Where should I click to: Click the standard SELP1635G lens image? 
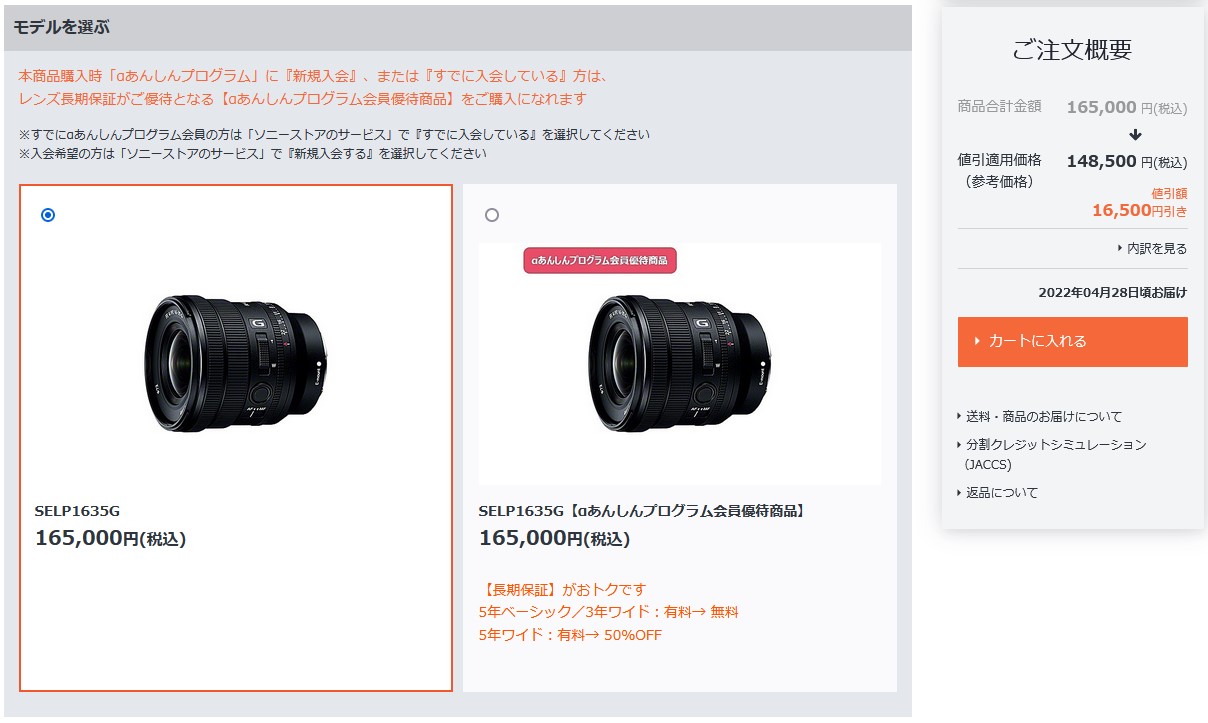236,363
